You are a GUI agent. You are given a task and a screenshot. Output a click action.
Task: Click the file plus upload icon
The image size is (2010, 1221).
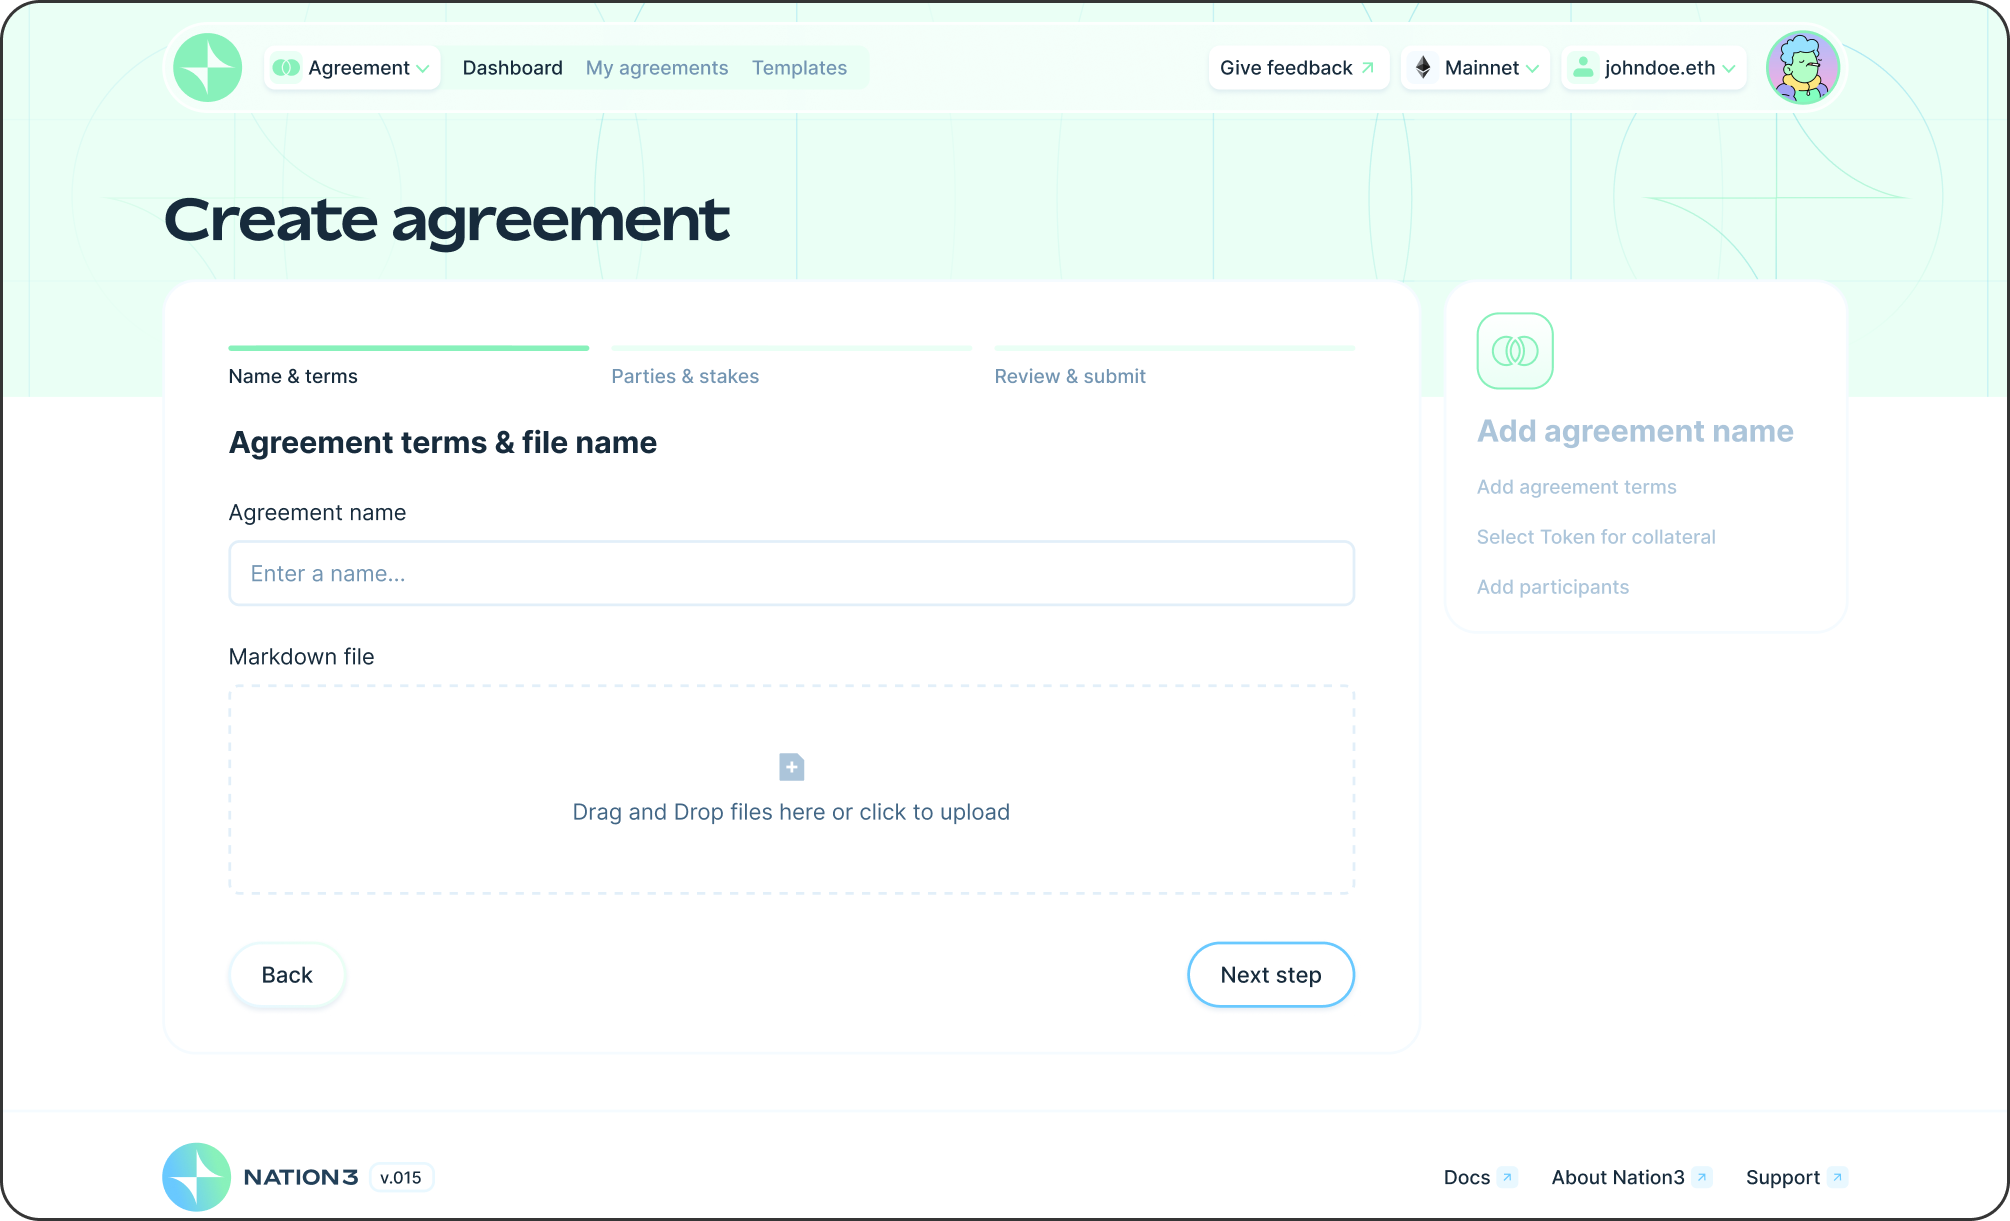click(x=791, y=767)
